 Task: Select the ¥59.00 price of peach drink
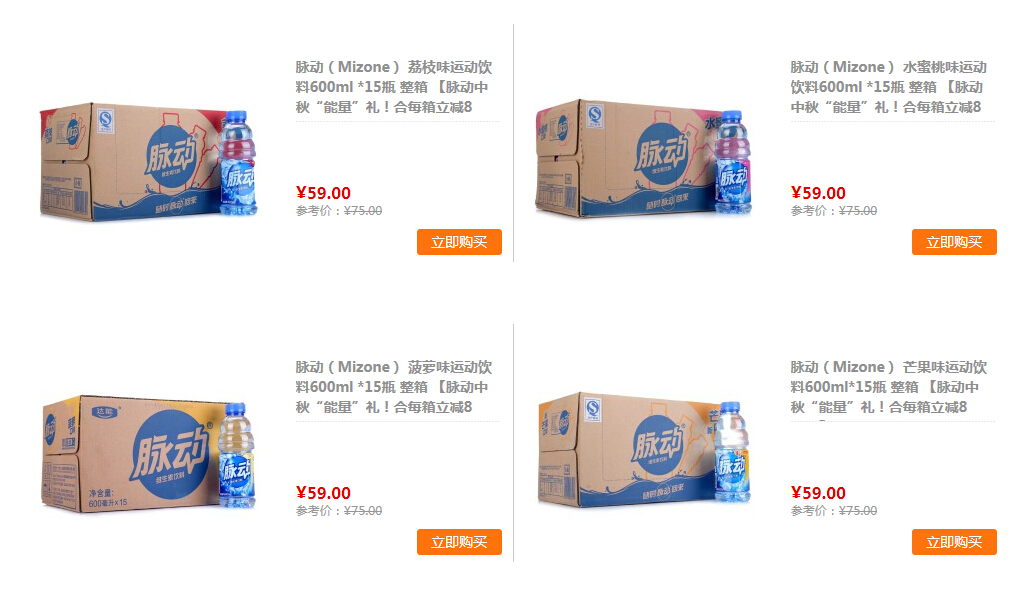pyautogui.click(x=818, y=193)
